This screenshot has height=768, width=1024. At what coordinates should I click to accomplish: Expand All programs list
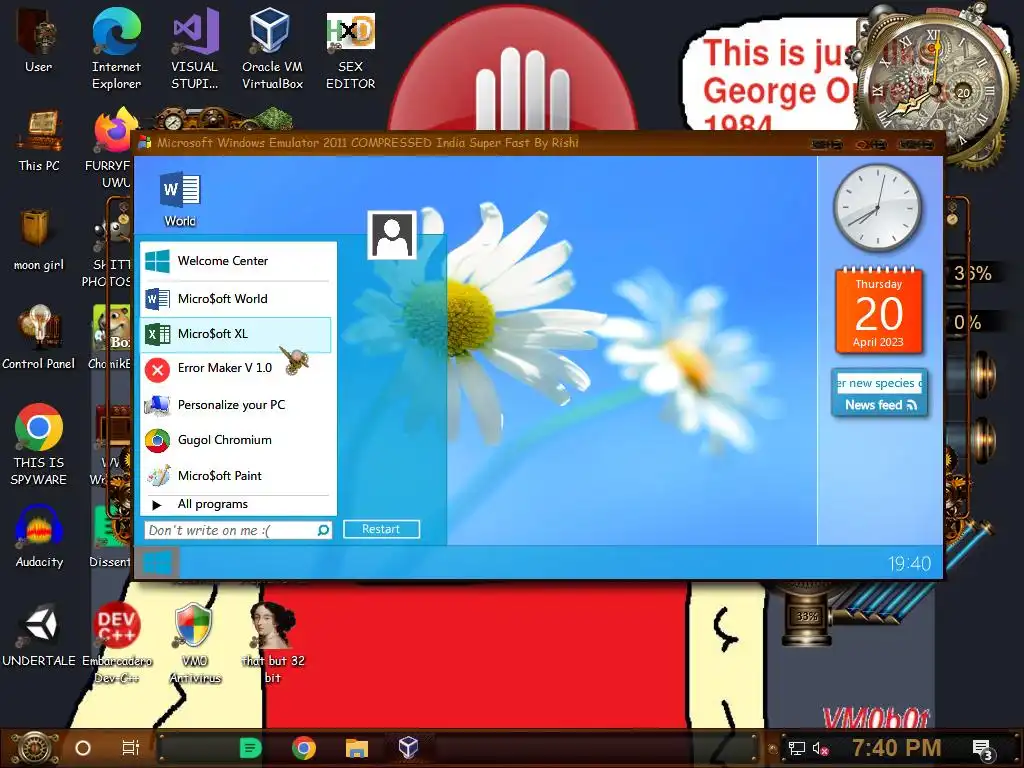pos(236,504)
